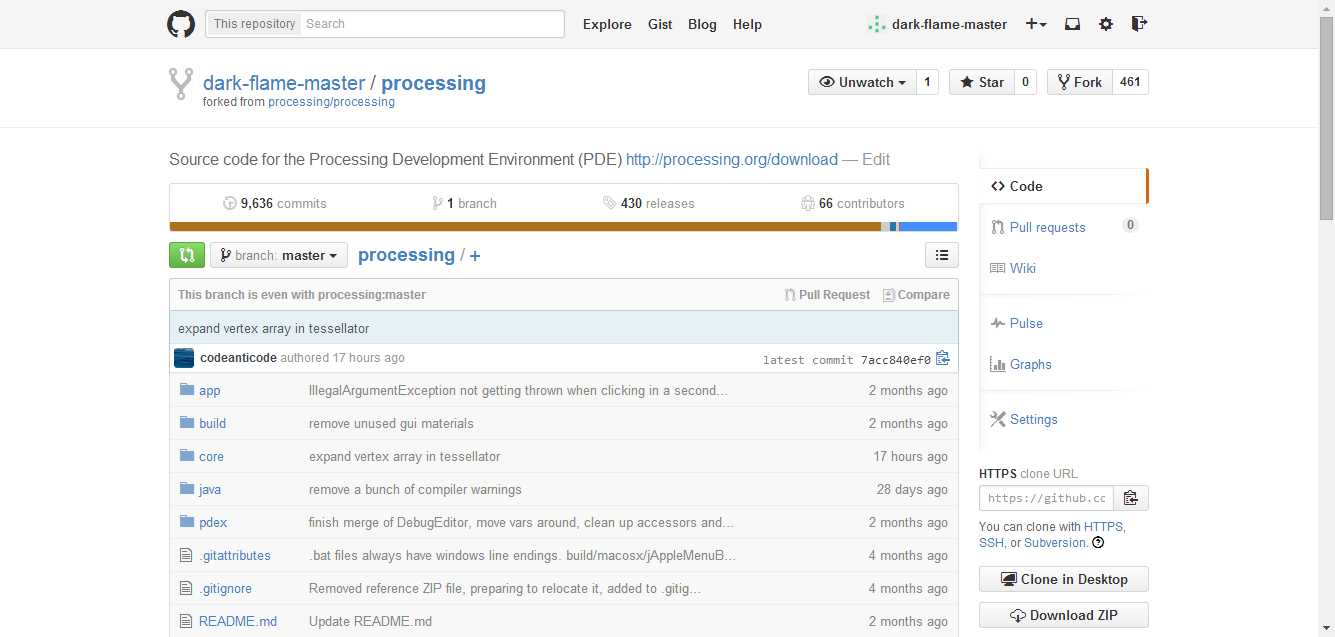View the 9,636 commits link
Image resolution: width=1335 pixels, height=637 pixels.
tap(275, 203)
